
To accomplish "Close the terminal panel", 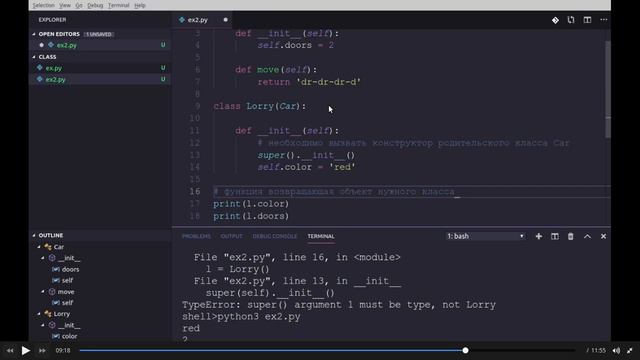I will pos(603,236).
